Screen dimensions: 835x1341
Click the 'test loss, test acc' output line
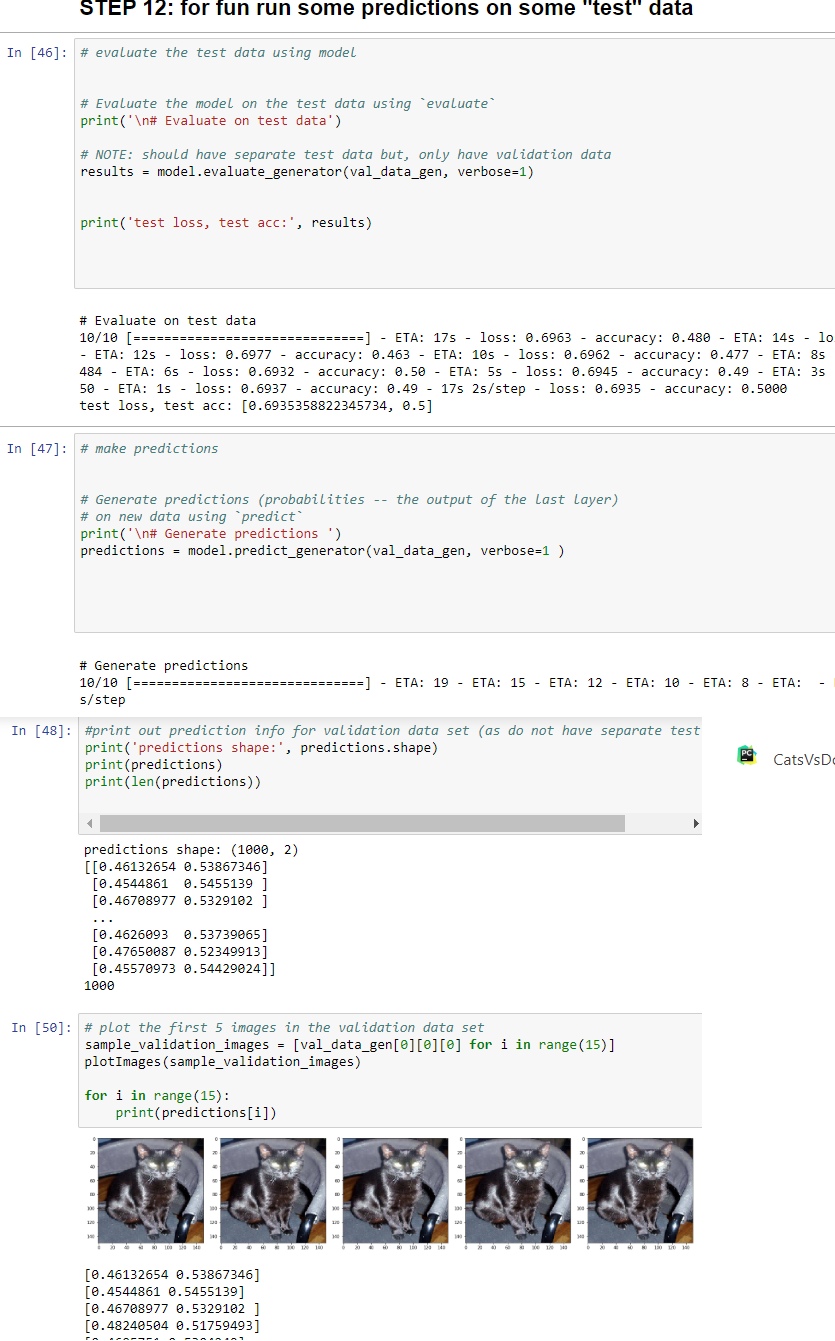[x=255, y=405]
